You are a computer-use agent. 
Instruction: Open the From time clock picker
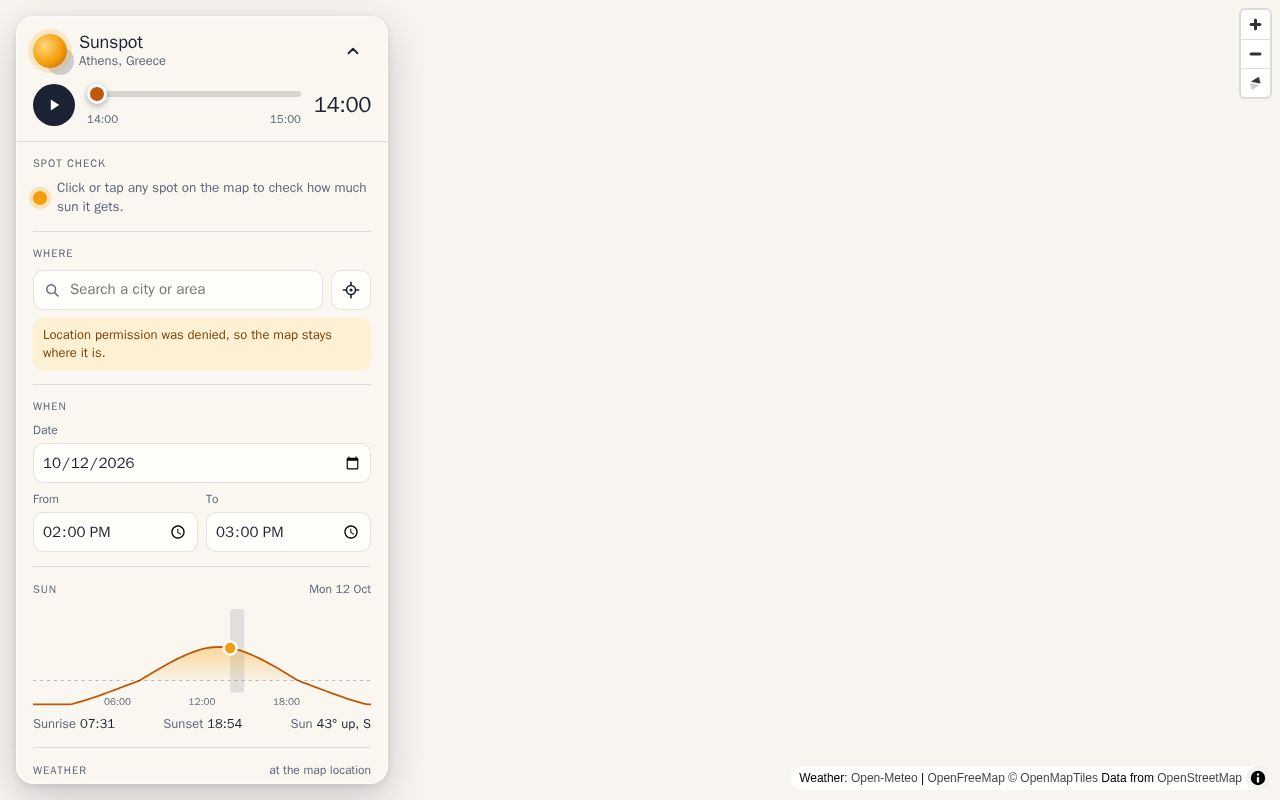(178, 532)
